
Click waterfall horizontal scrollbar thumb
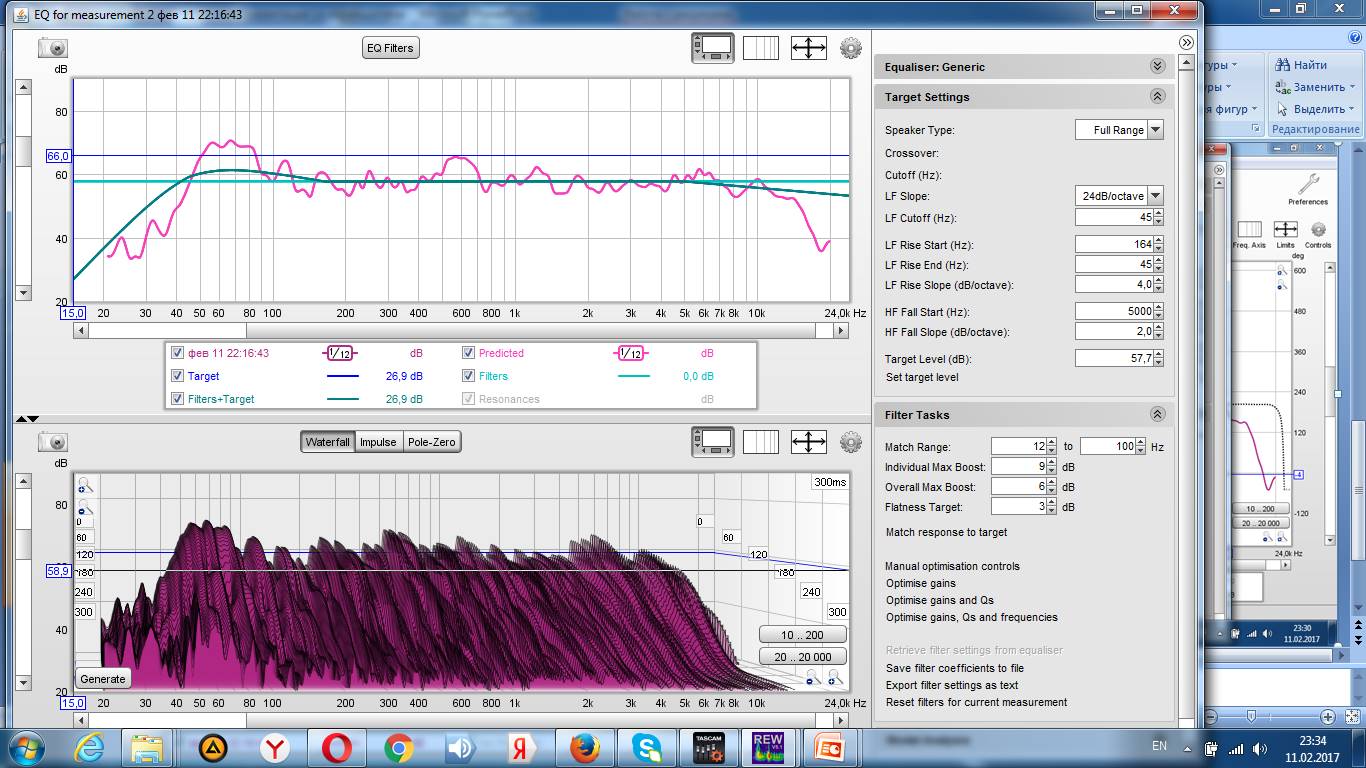pyautogui.click(x=168, y=720)
